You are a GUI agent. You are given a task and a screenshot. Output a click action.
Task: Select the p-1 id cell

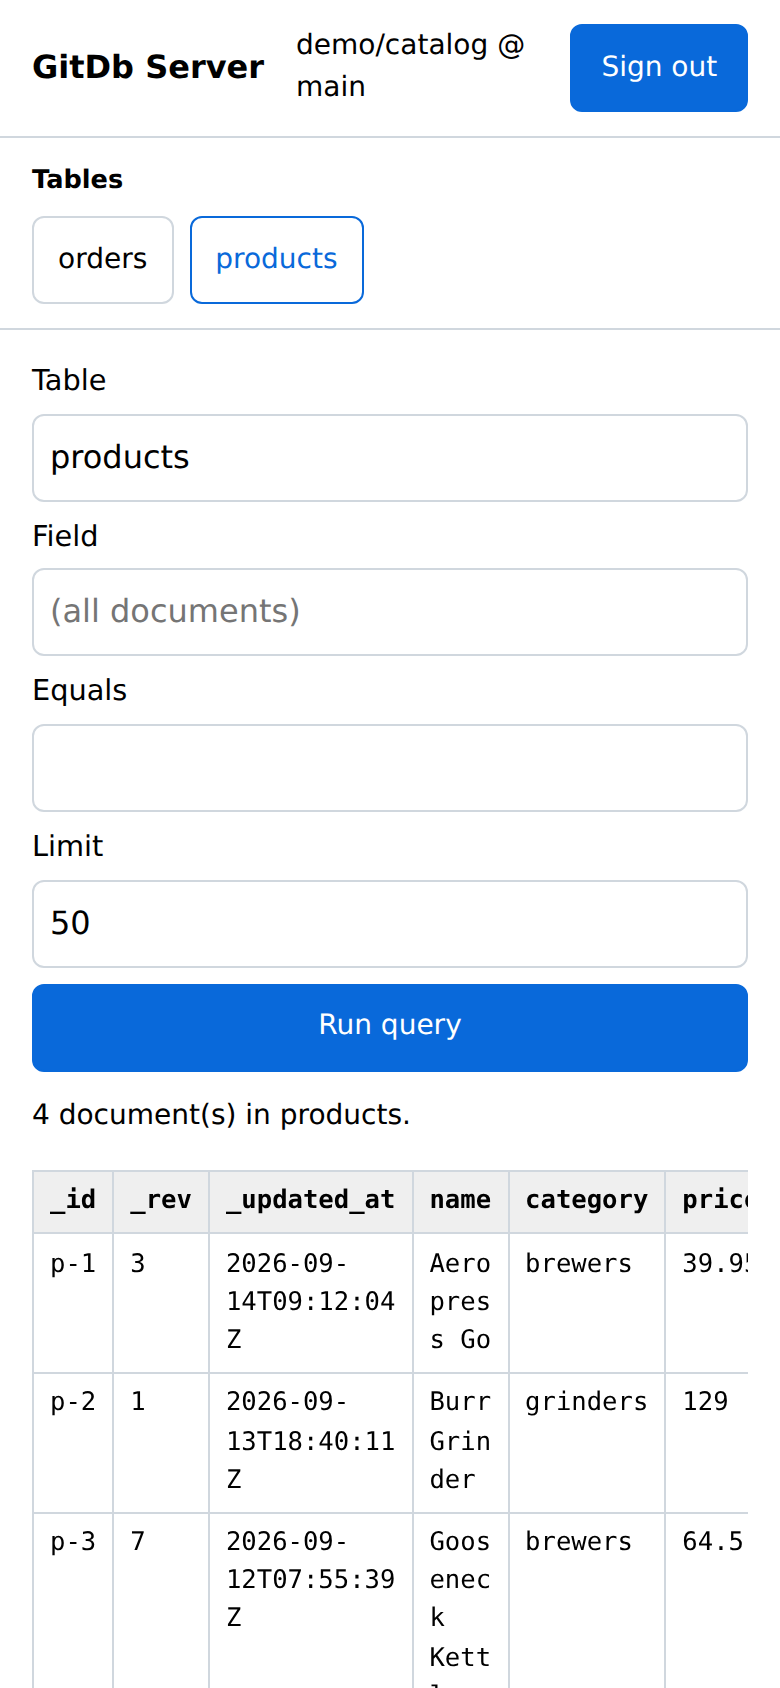coord(73,1303)
